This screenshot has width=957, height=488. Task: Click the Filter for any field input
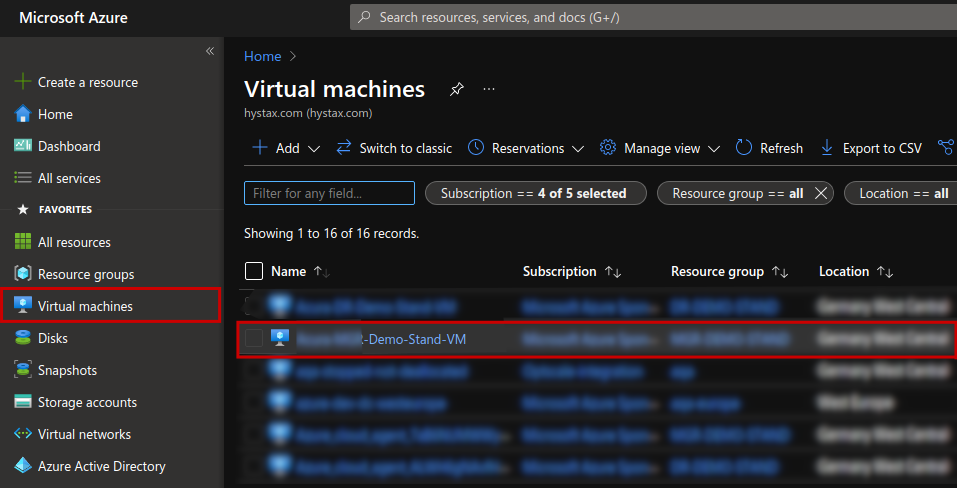tap(329, 193)
